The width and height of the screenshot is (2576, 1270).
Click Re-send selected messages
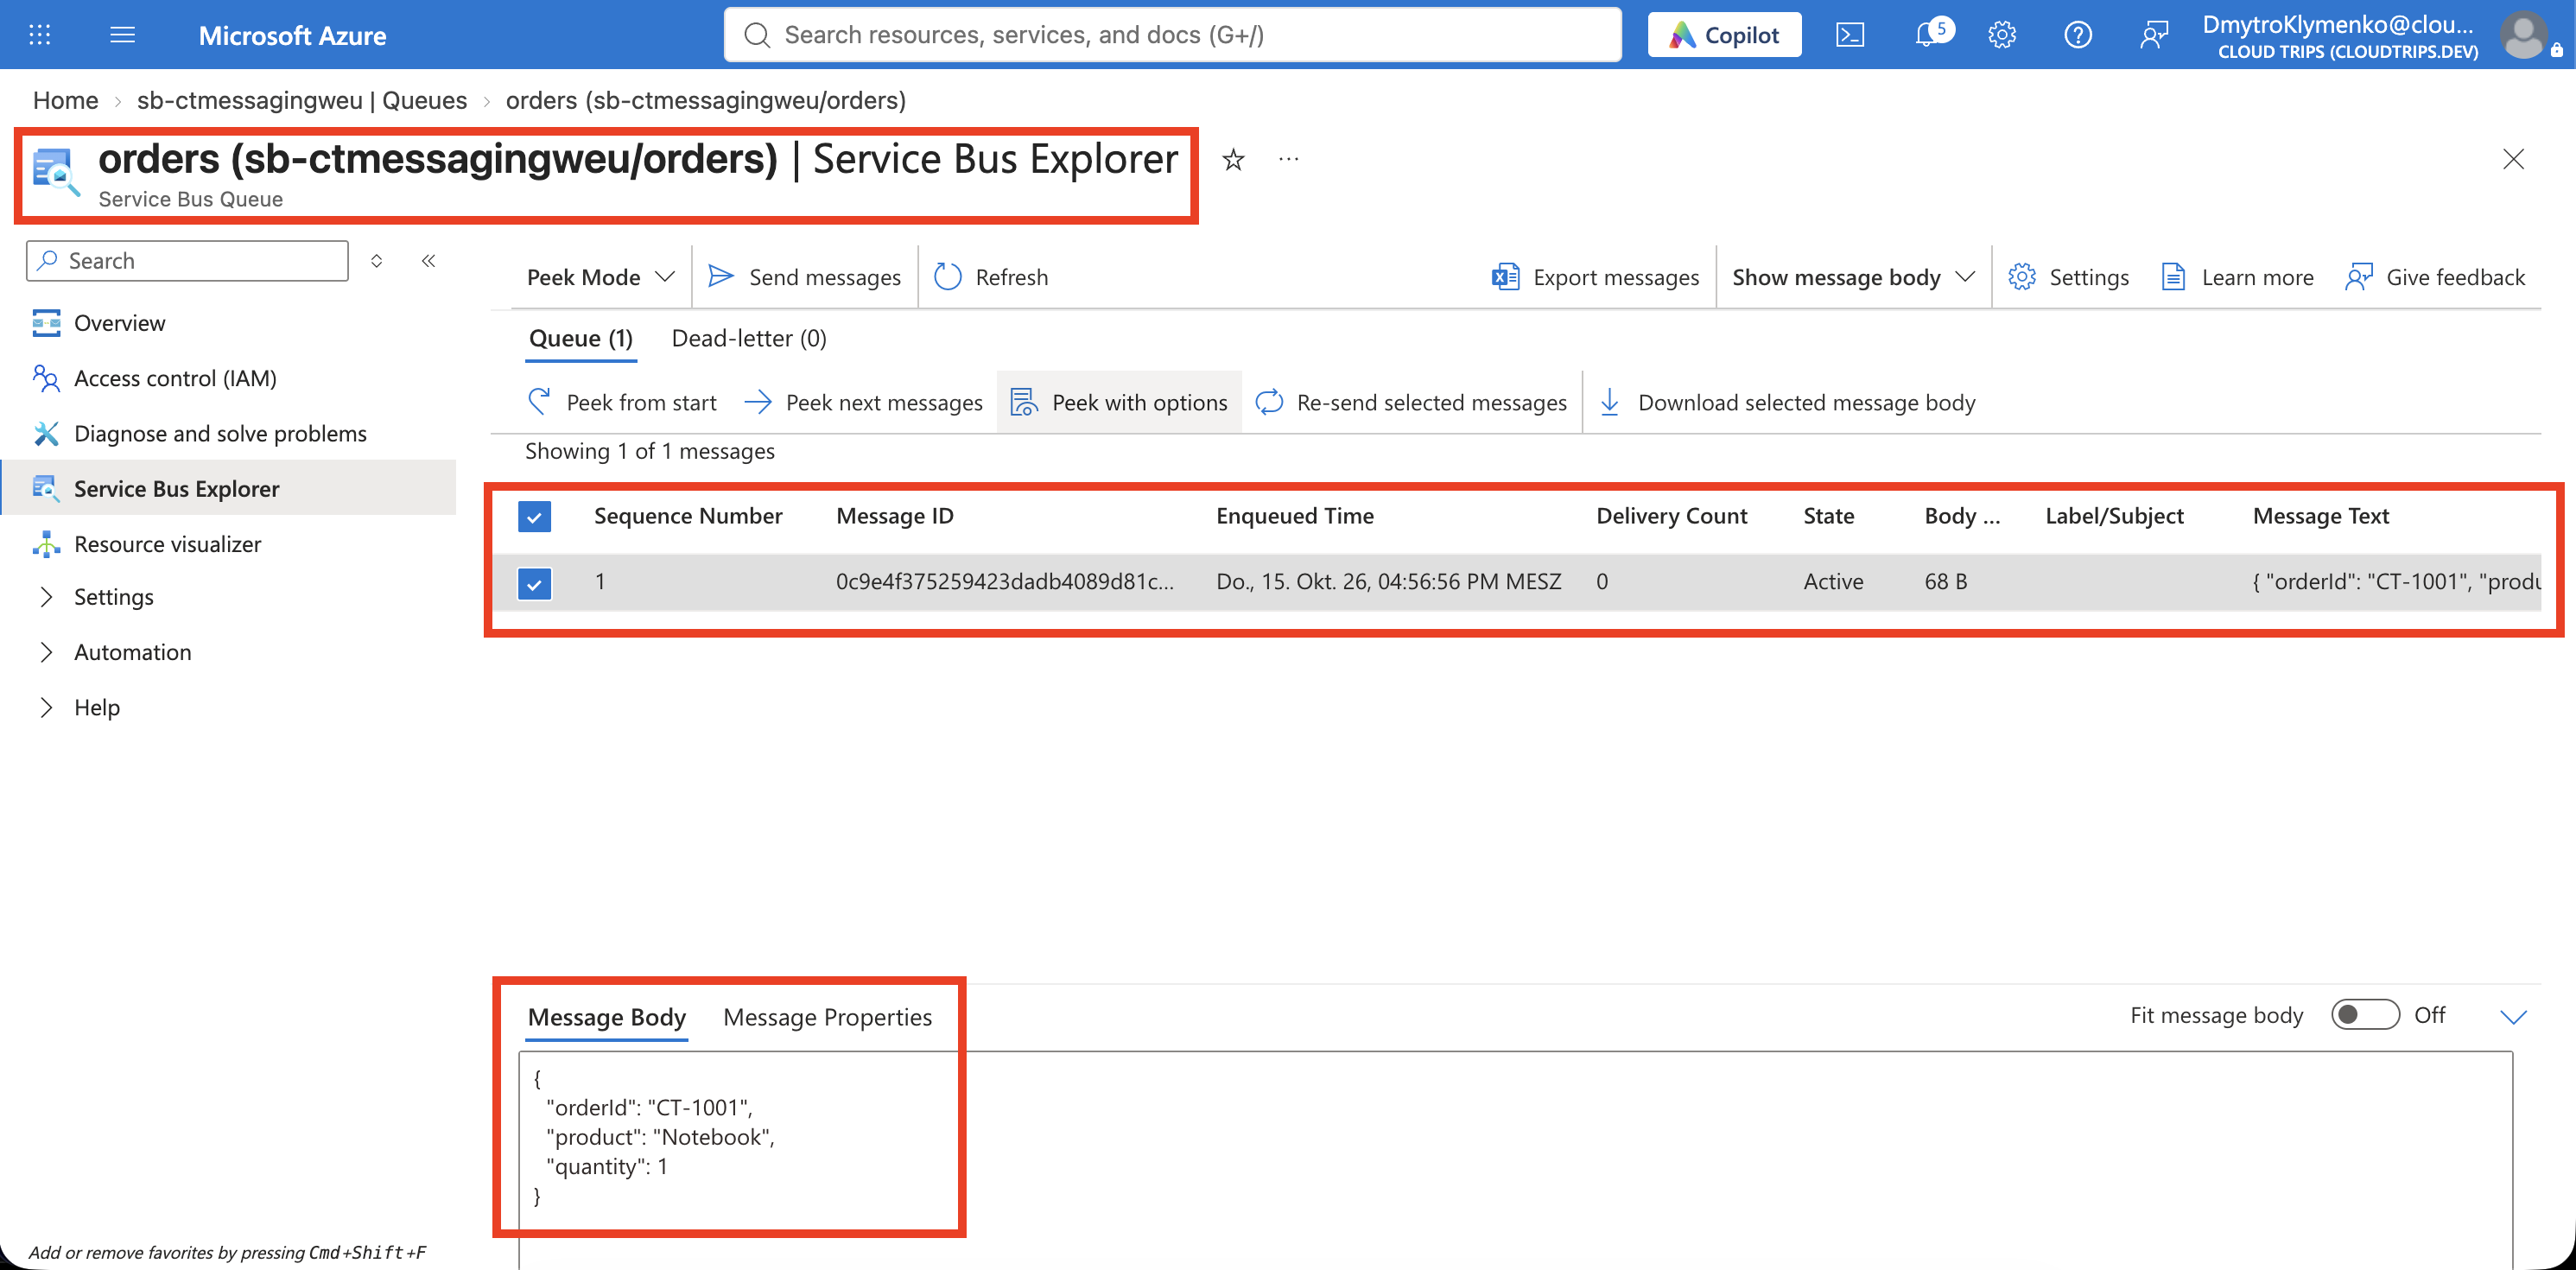pos(1411,402)
